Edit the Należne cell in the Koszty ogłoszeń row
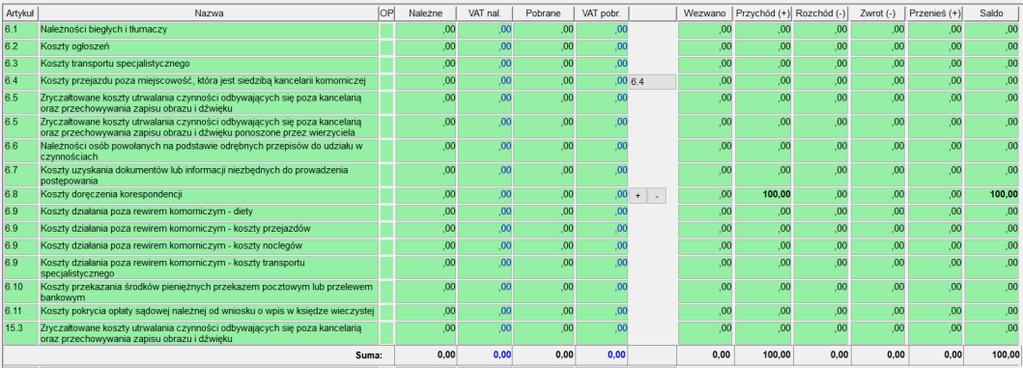The width and height of the screenshot is (1023, 368). click(x=425, y=47)
